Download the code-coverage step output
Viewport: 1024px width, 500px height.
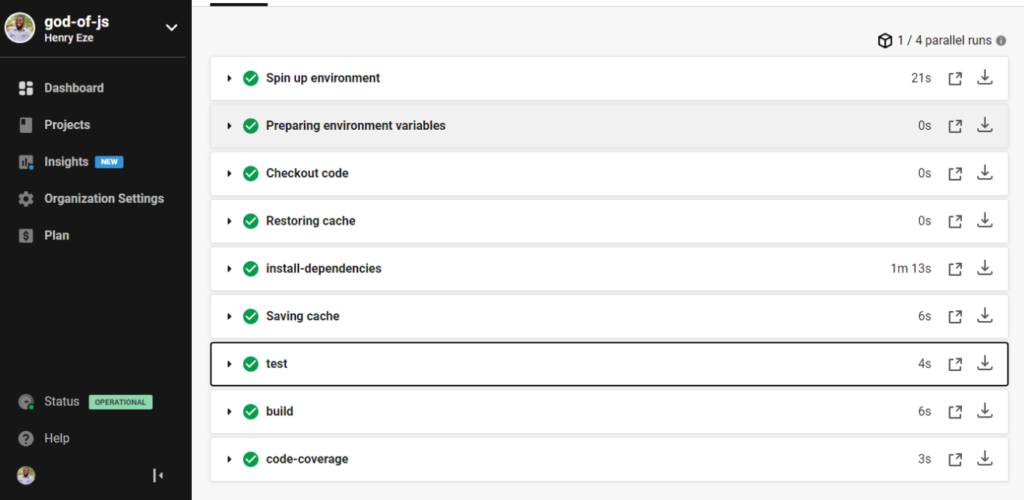tap(985, 459)
